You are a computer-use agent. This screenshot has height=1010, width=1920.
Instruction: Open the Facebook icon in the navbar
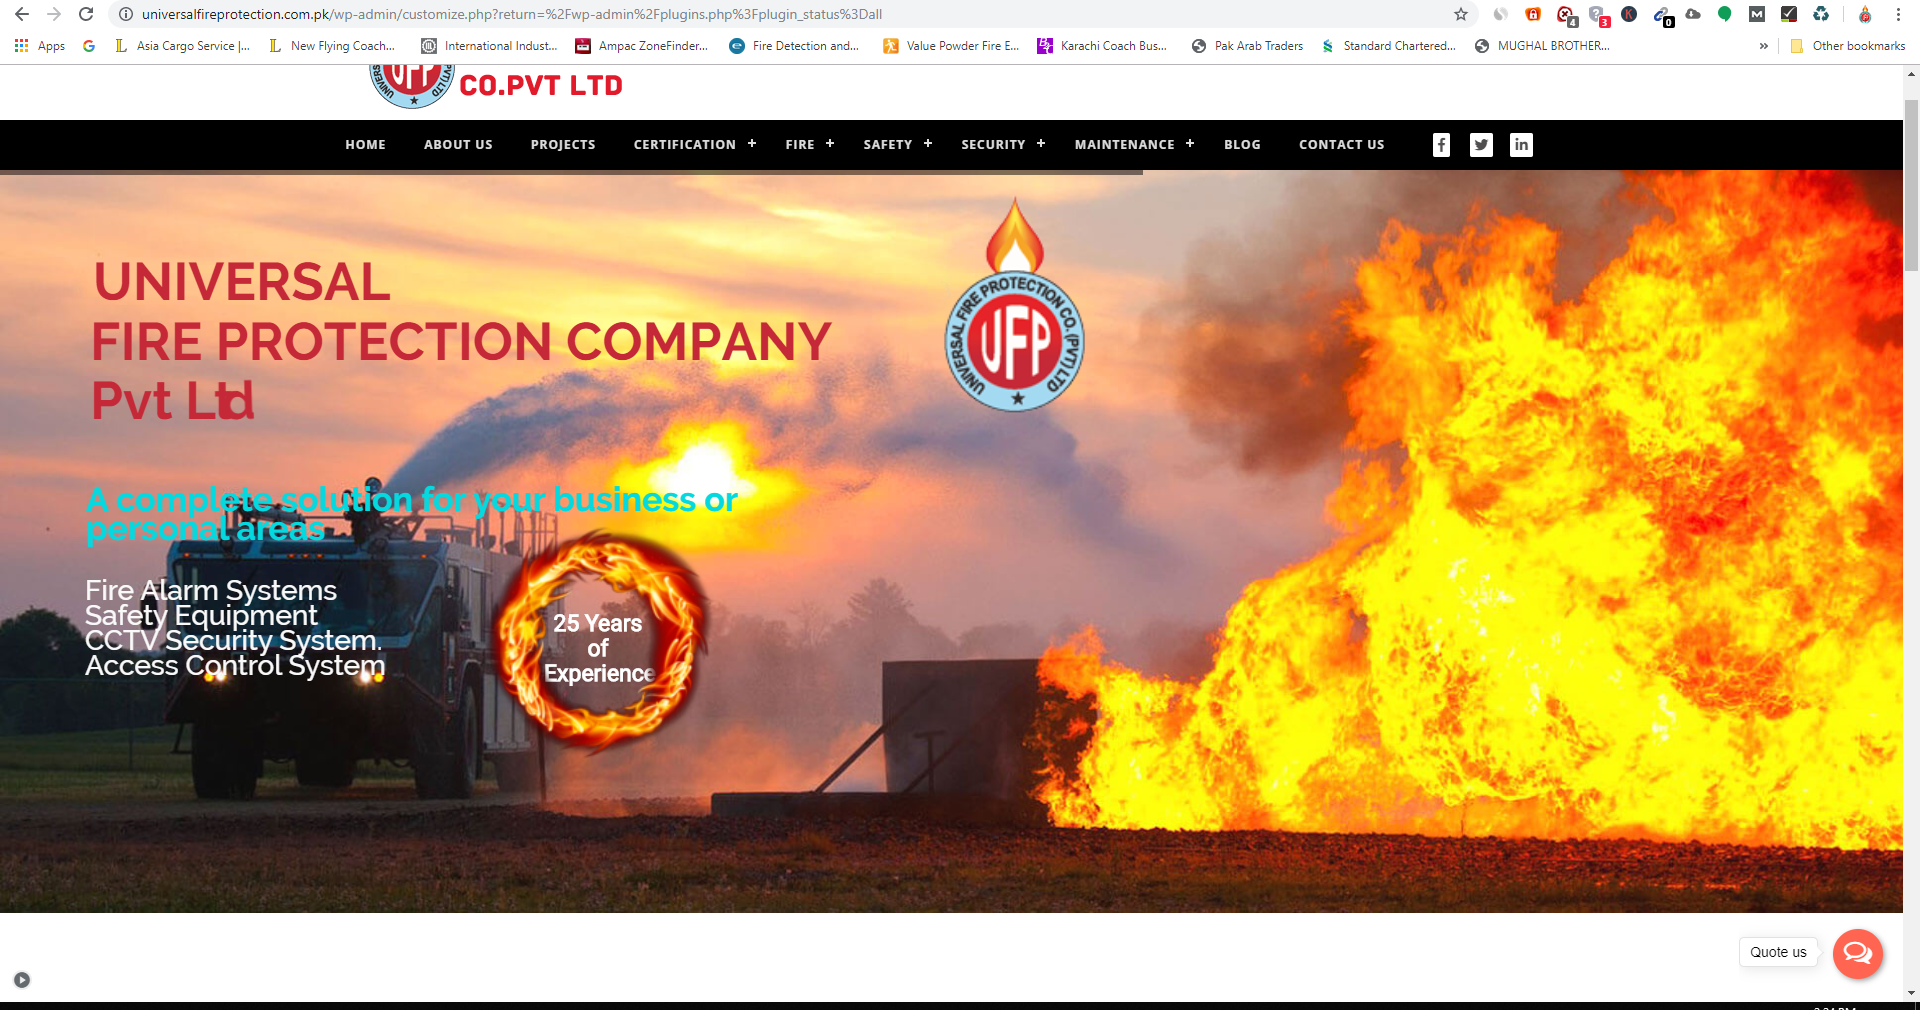(x=1441, y=145)
